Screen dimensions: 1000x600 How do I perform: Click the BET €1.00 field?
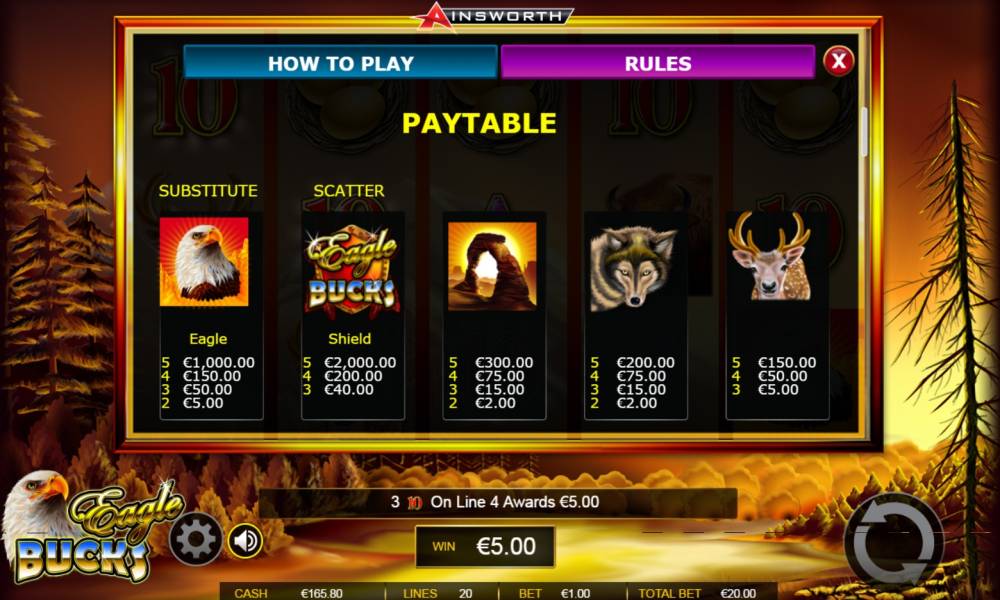tap(556, 593)
